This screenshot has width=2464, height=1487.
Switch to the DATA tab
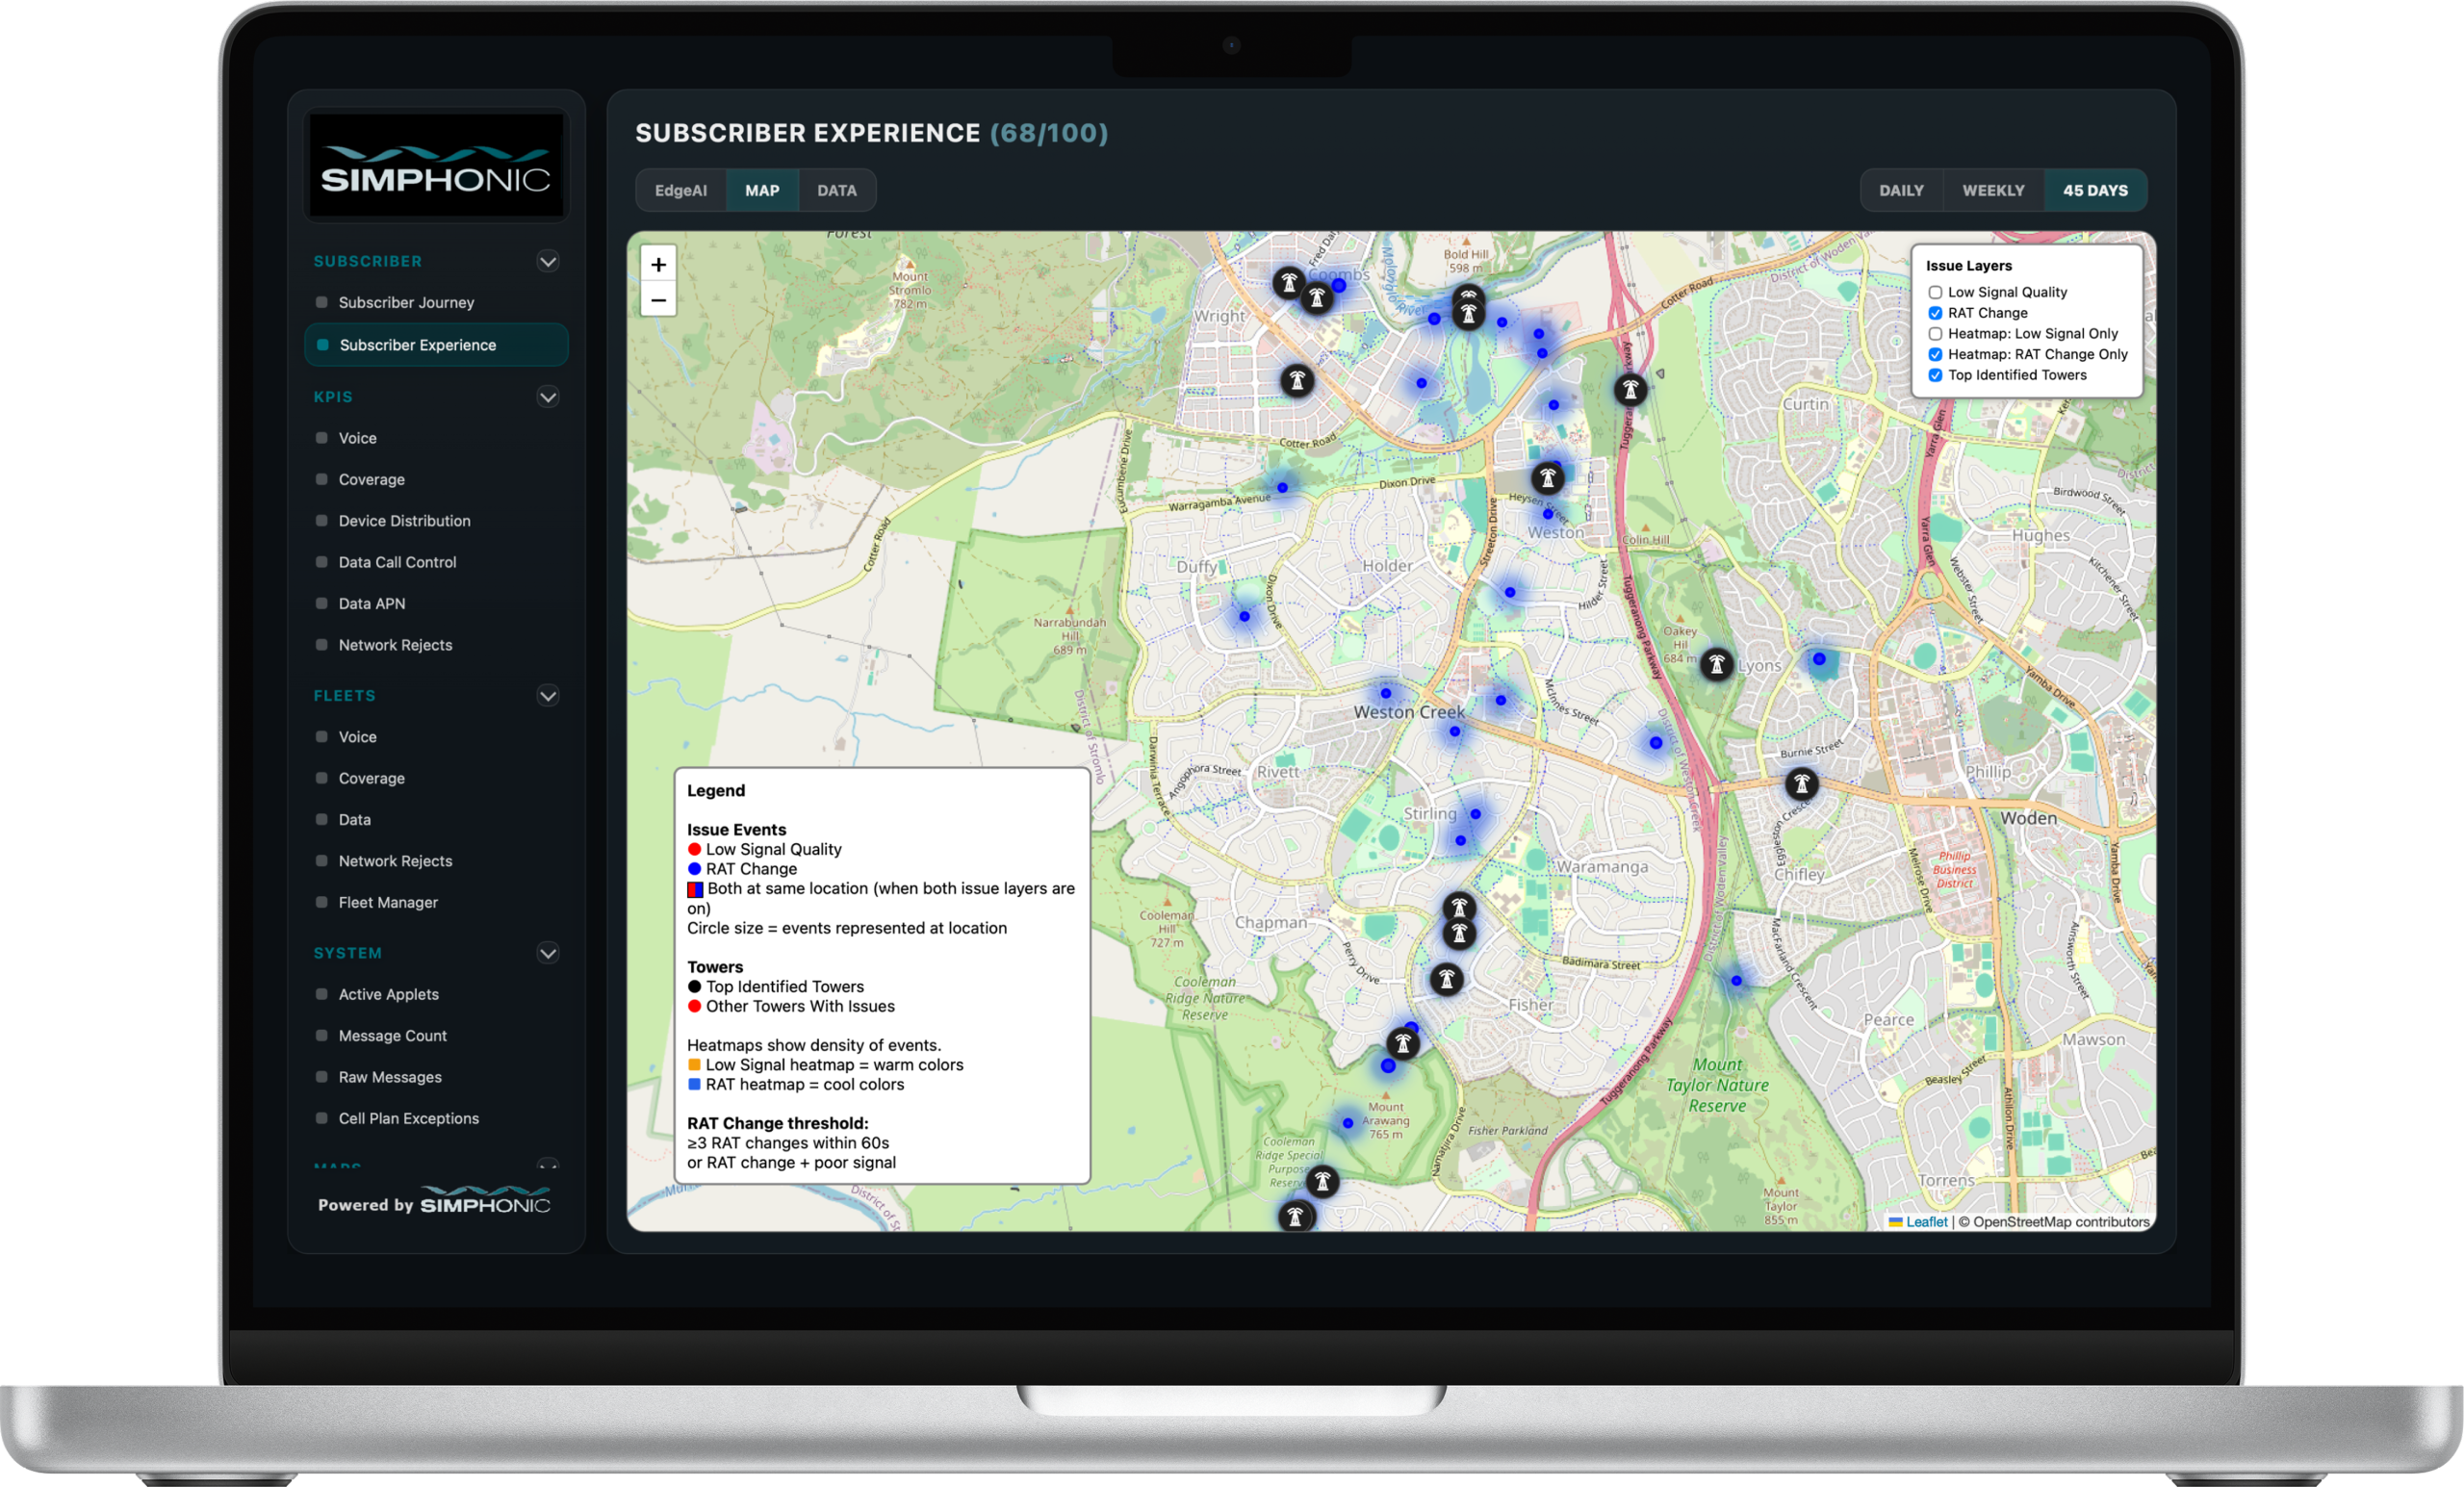(836, 191)
